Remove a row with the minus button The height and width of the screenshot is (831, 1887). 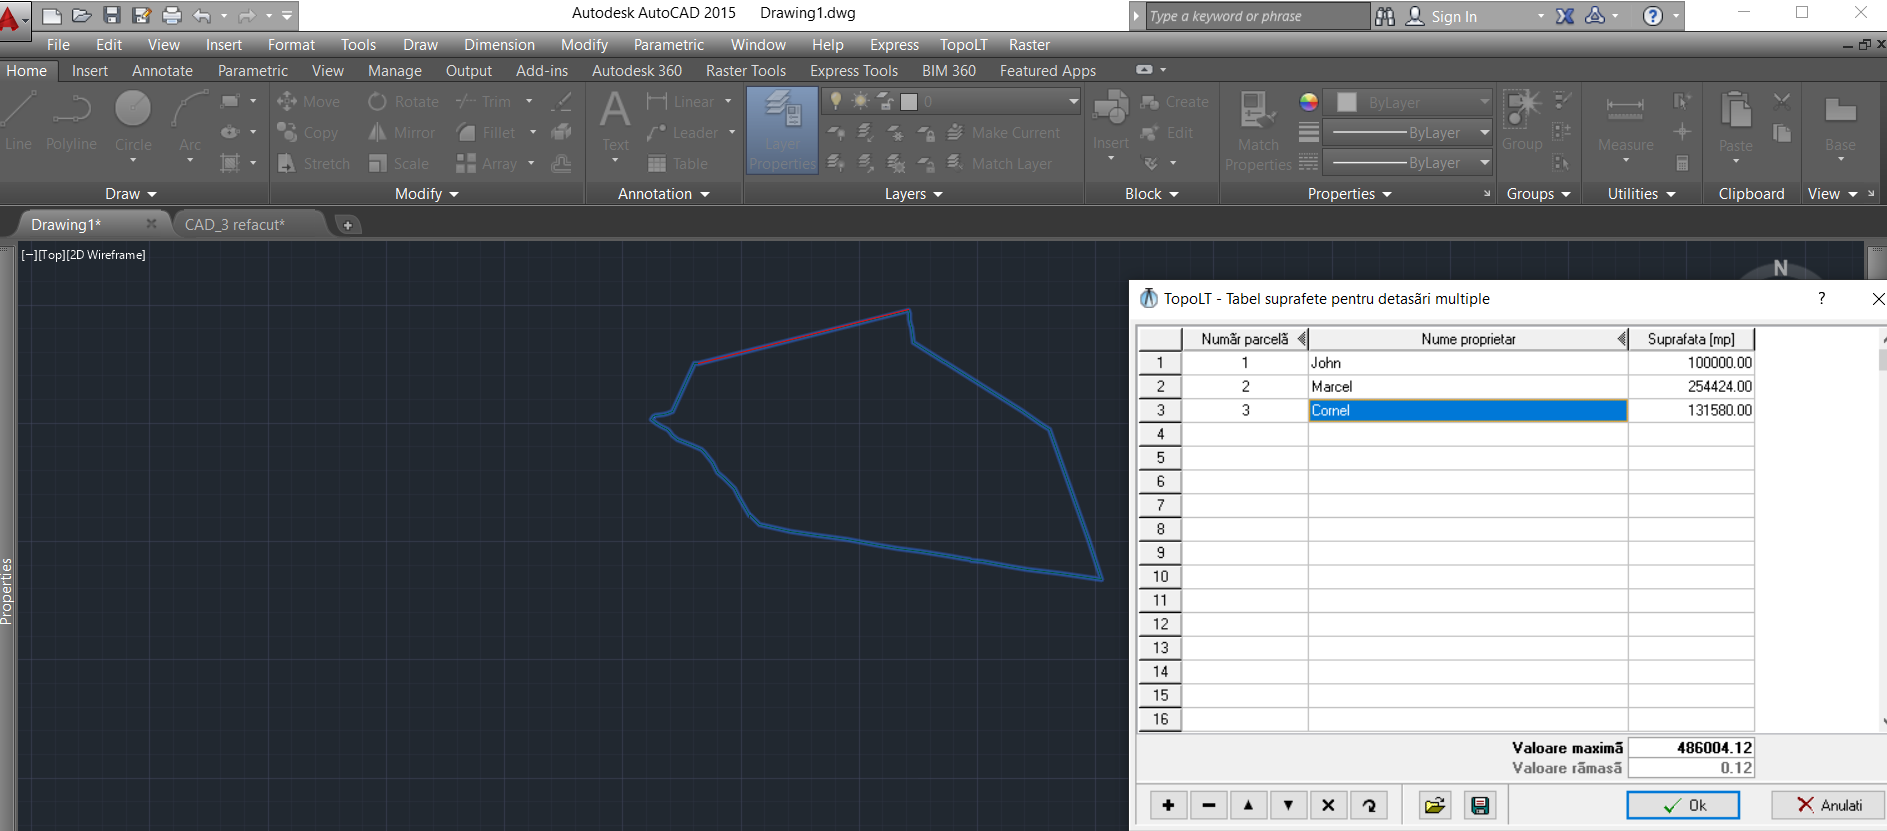pos(1209,805)
